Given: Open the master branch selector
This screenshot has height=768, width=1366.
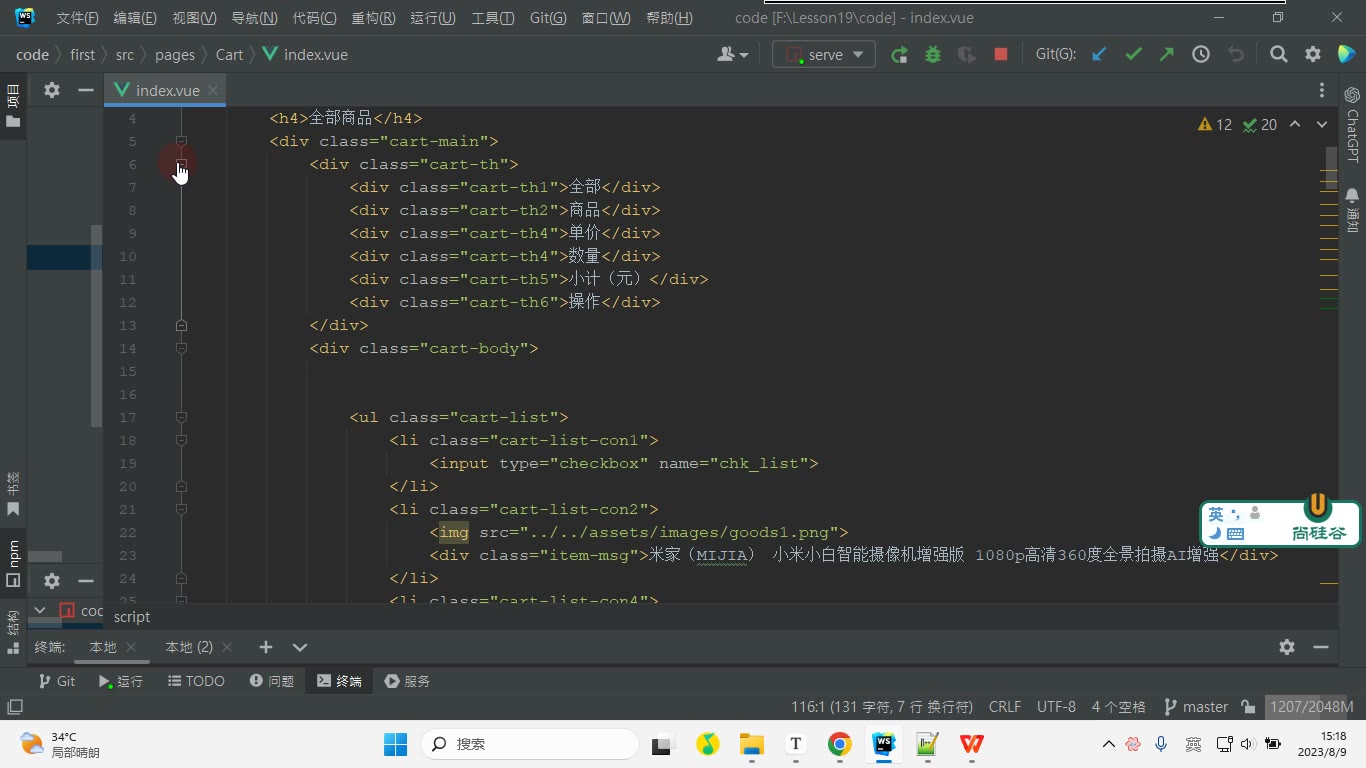Looking at the screenshot, I should [x=1196, y=707].
